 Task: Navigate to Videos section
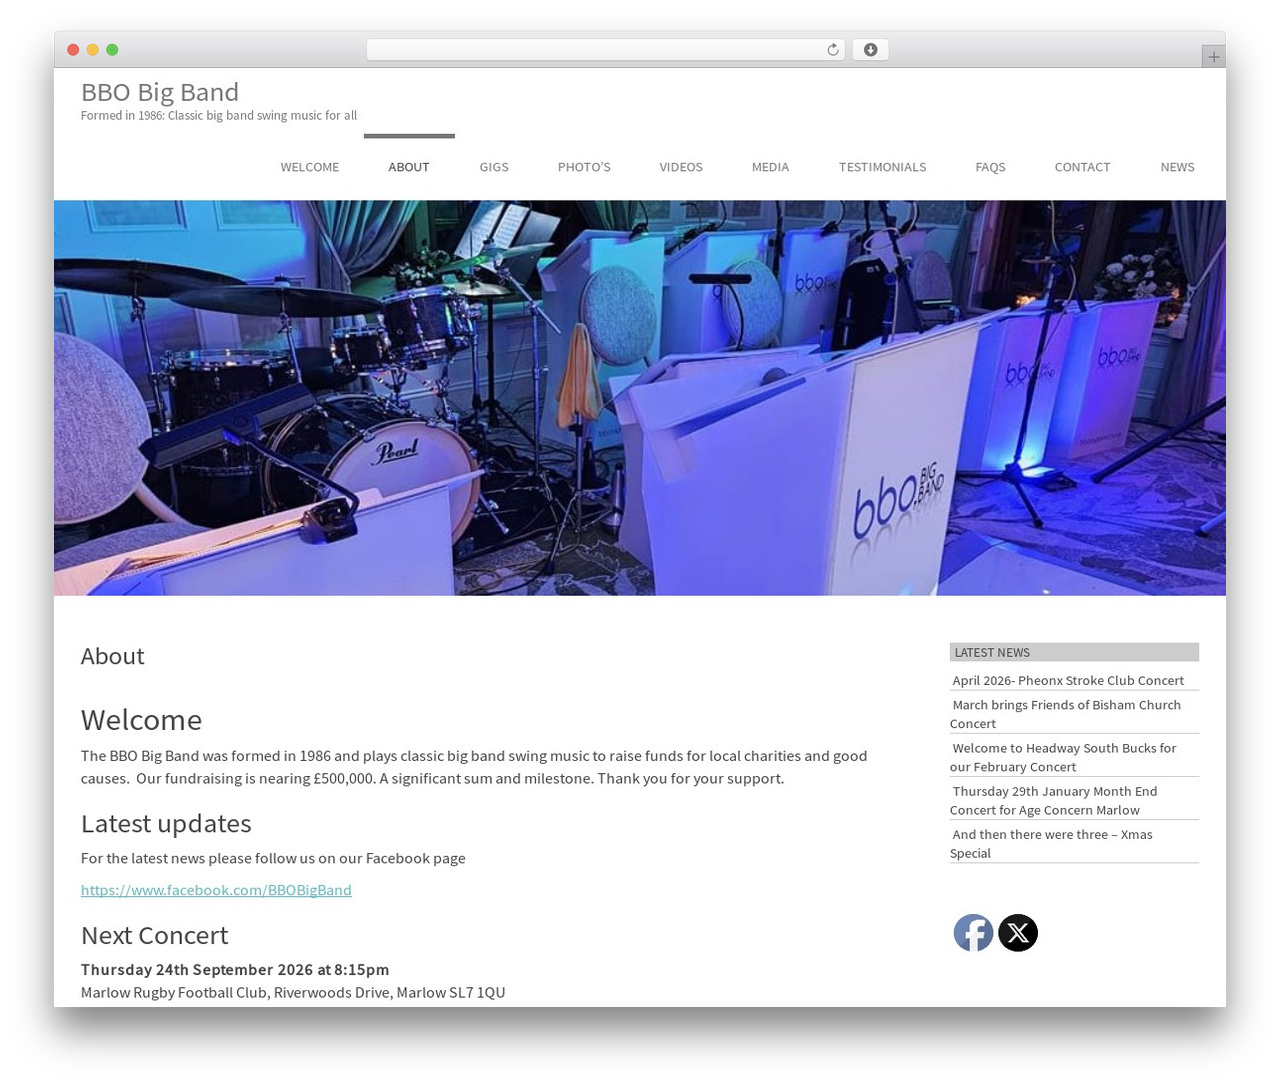pyautogui.click(x=681, y=167)
